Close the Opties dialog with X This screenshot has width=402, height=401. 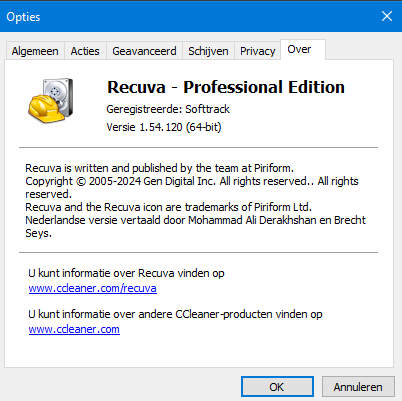pyautogui.click(x=387, y=16)
